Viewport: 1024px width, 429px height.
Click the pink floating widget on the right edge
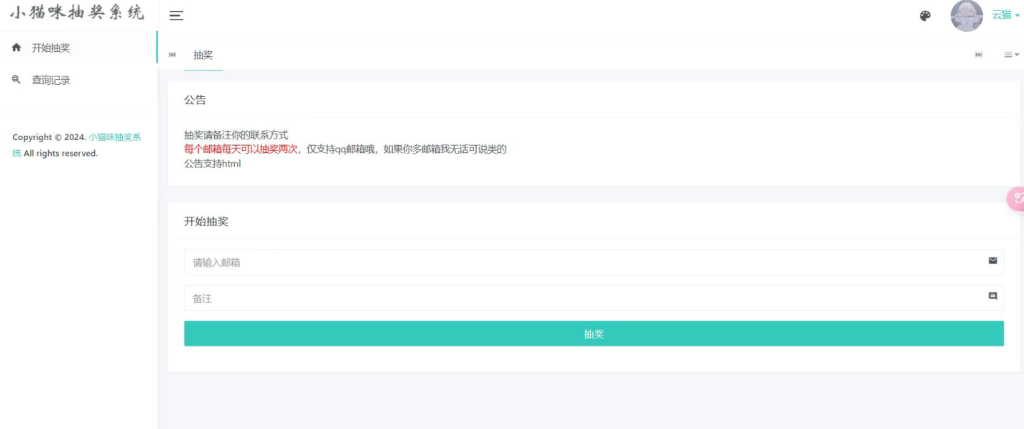pyautogui.click(x=1016, y=199)
